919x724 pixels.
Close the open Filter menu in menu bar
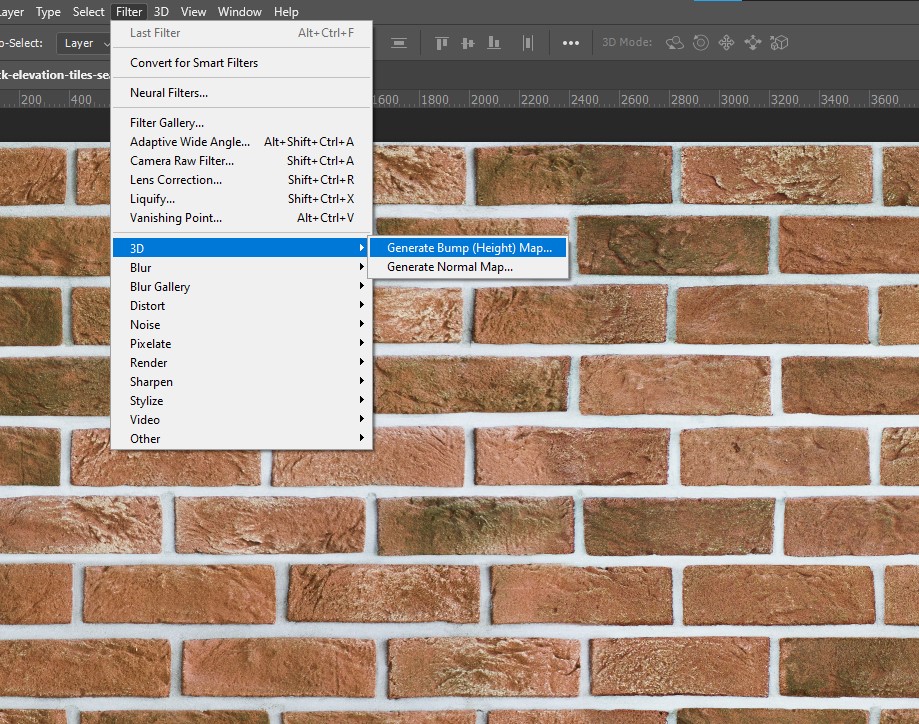129,12
